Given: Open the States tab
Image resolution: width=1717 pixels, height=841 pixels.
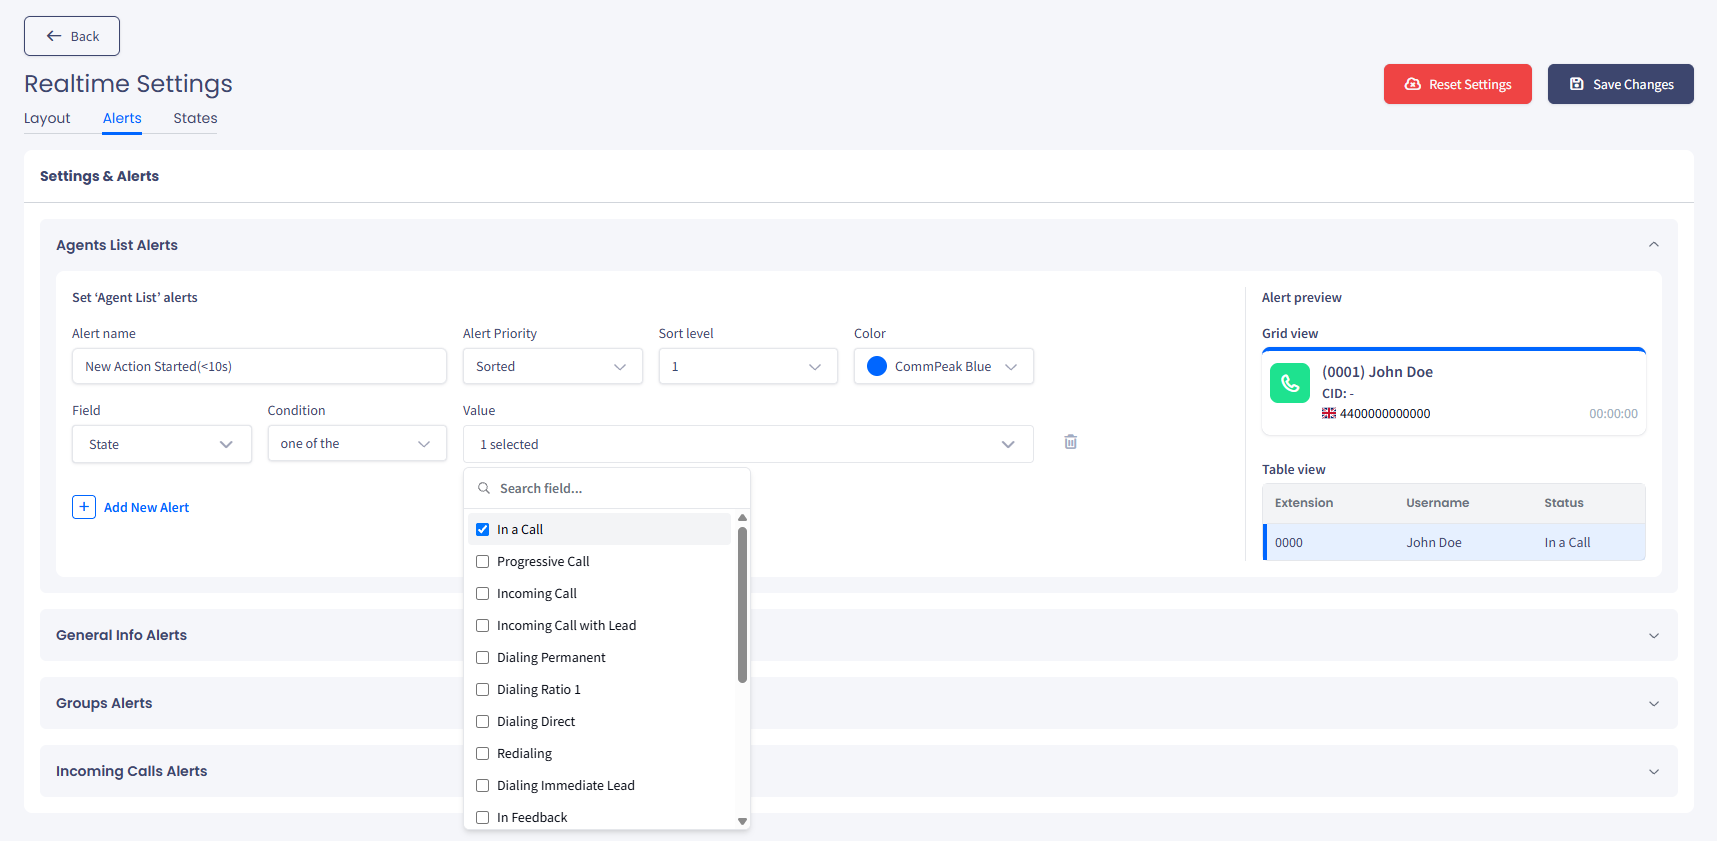Looking at the screenshot, I should click(x=195, y=118).
